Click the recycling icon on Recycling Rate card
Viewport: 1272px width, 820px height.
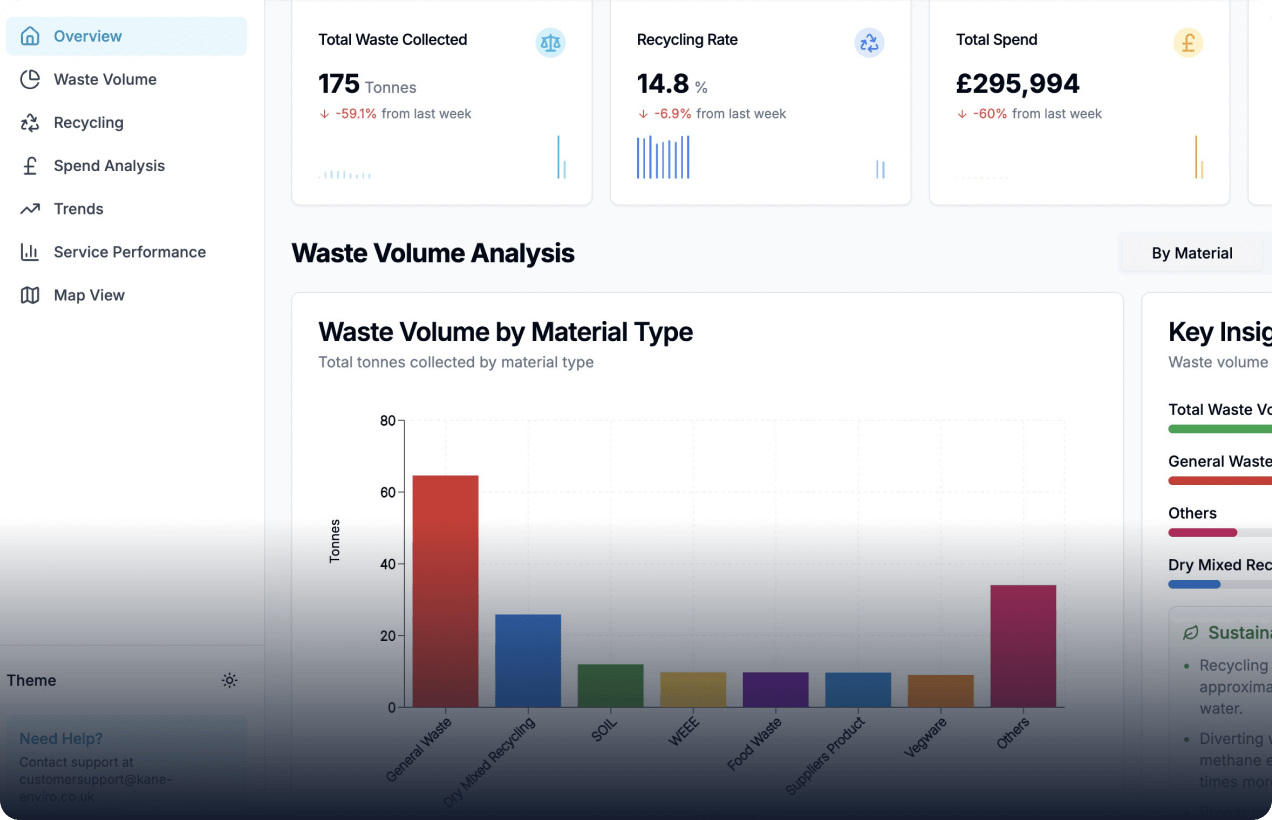(x=869, y=42)
